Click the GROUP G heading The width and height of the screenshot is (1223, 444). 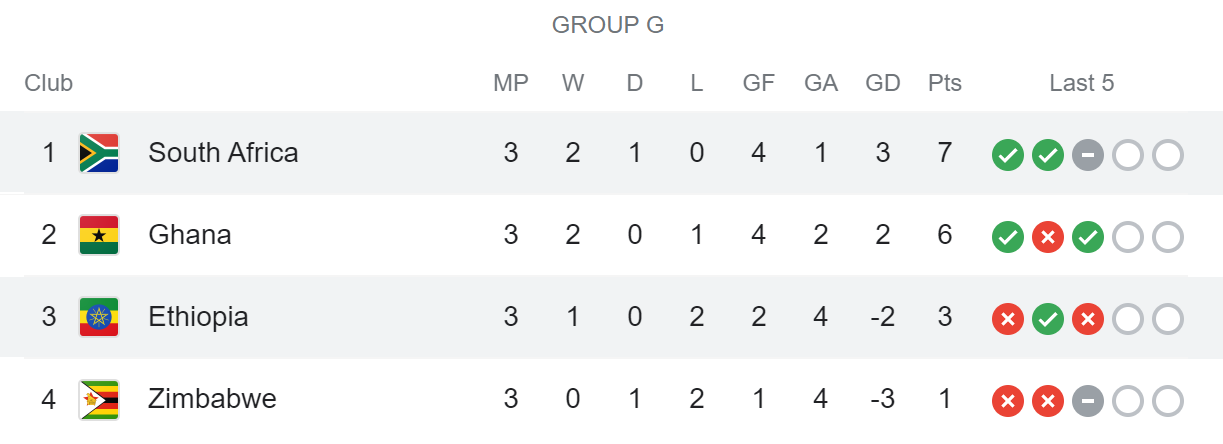(608, 25)
